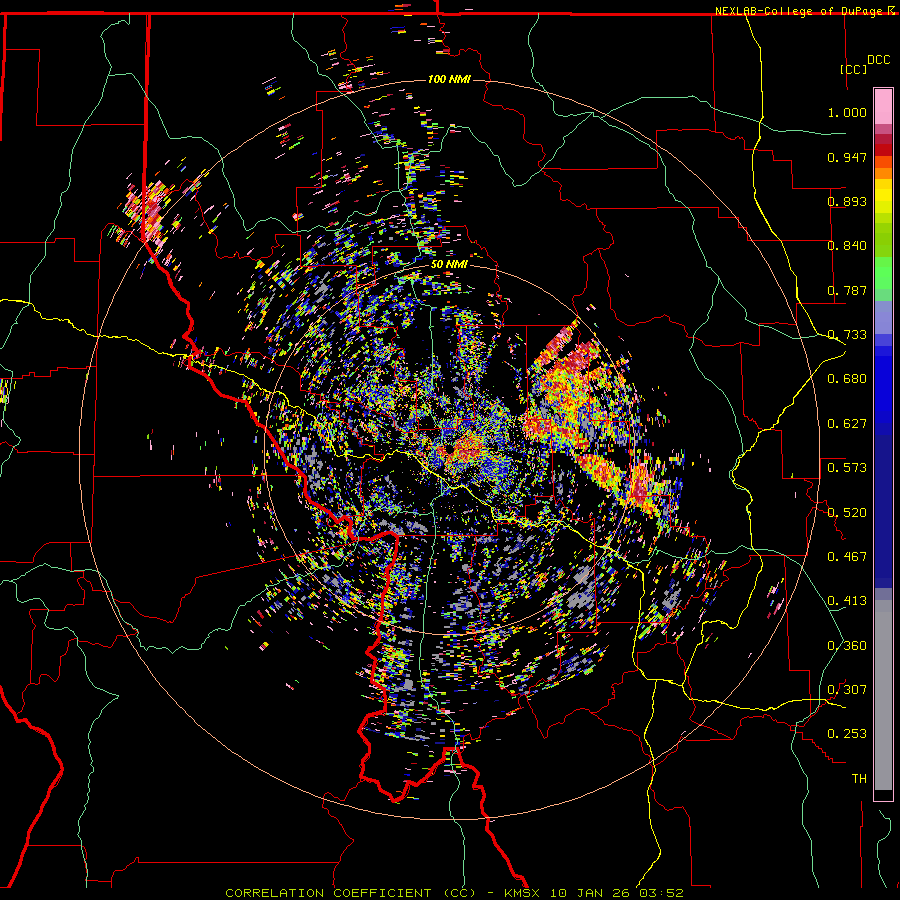Viewport: 900px width, 900px height.
Task: Click the 0.733 legend value
Action: (x=847, y=335)
